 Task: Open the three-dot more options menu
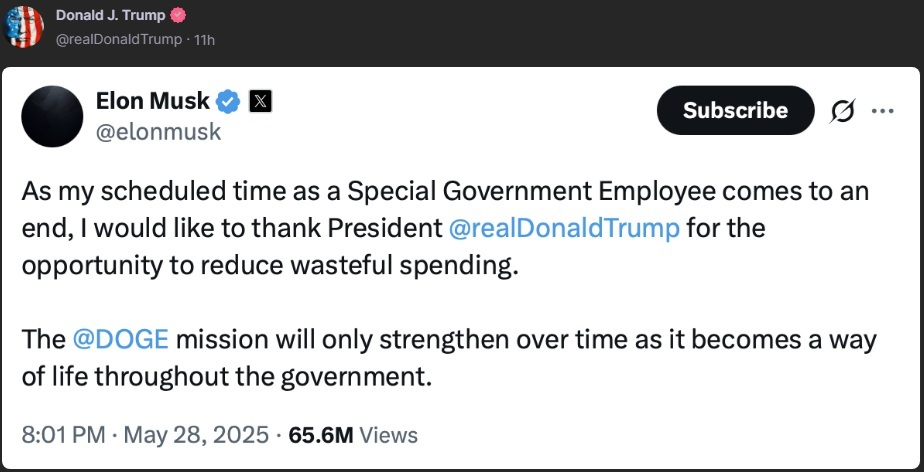[882, 111]
